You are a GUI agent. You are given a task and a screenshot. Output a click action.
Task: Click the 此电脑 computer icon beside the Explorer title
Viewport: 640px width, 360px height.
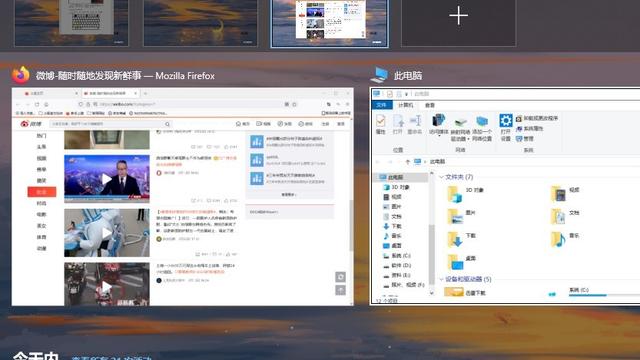[380, 75]
